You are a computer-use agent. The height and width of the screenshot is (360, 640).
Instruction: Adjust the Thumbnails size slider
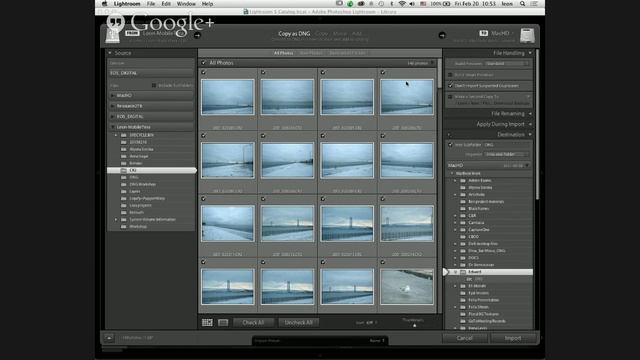[x=415, y=325]
